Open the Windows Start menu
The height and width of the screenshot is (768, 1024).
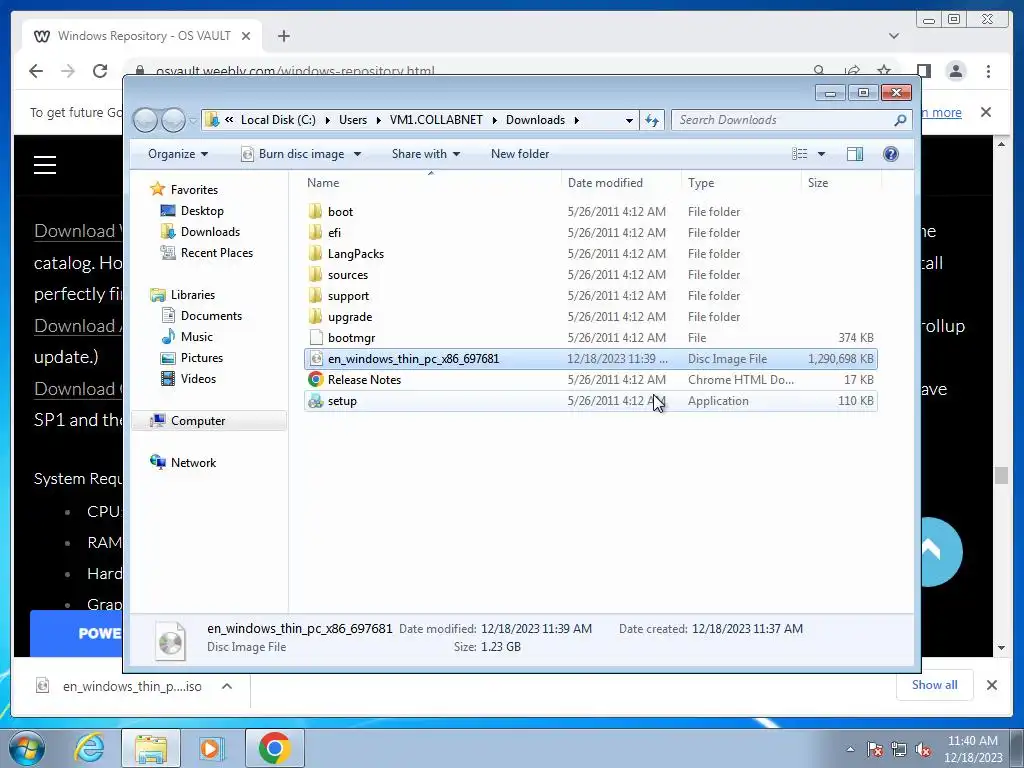pyautogui.click(x=25, y=748)
